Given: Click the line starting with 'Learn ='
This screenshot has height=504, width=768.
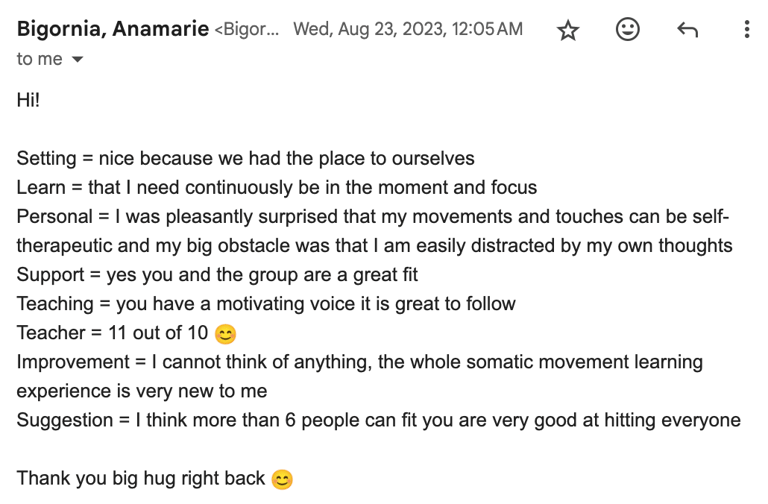Looking at the screenshot, I should [277, 188].
